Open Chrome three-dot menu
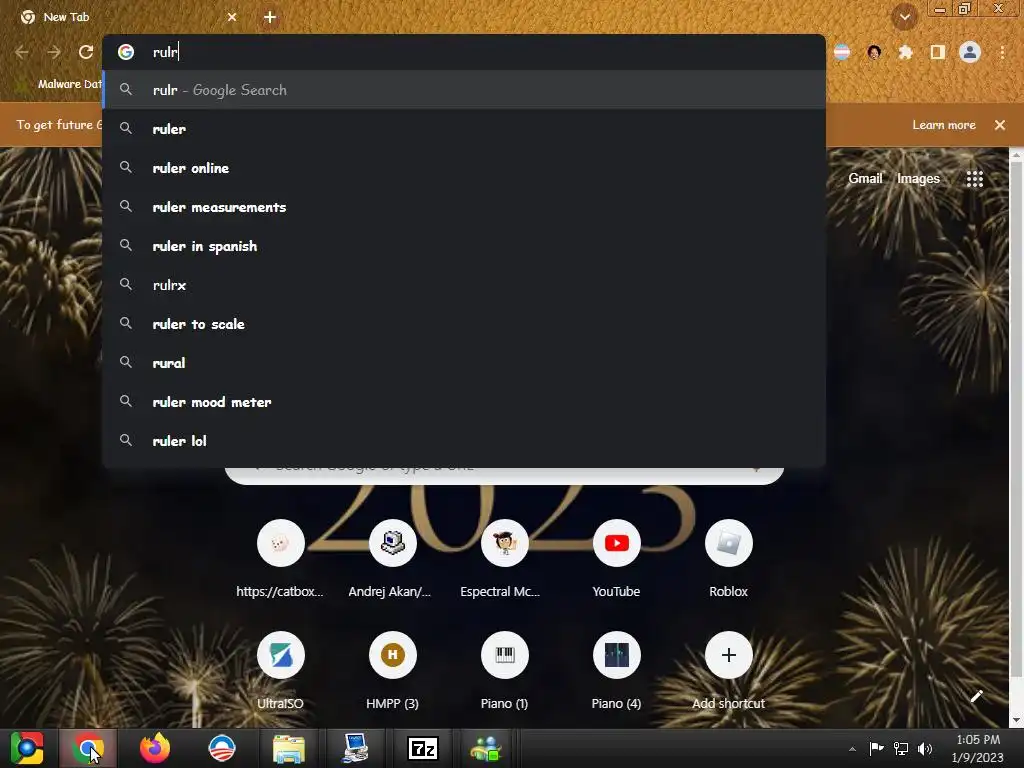Image resolution: width=1024 pixels, height=768 pixels. (1002, 52)
